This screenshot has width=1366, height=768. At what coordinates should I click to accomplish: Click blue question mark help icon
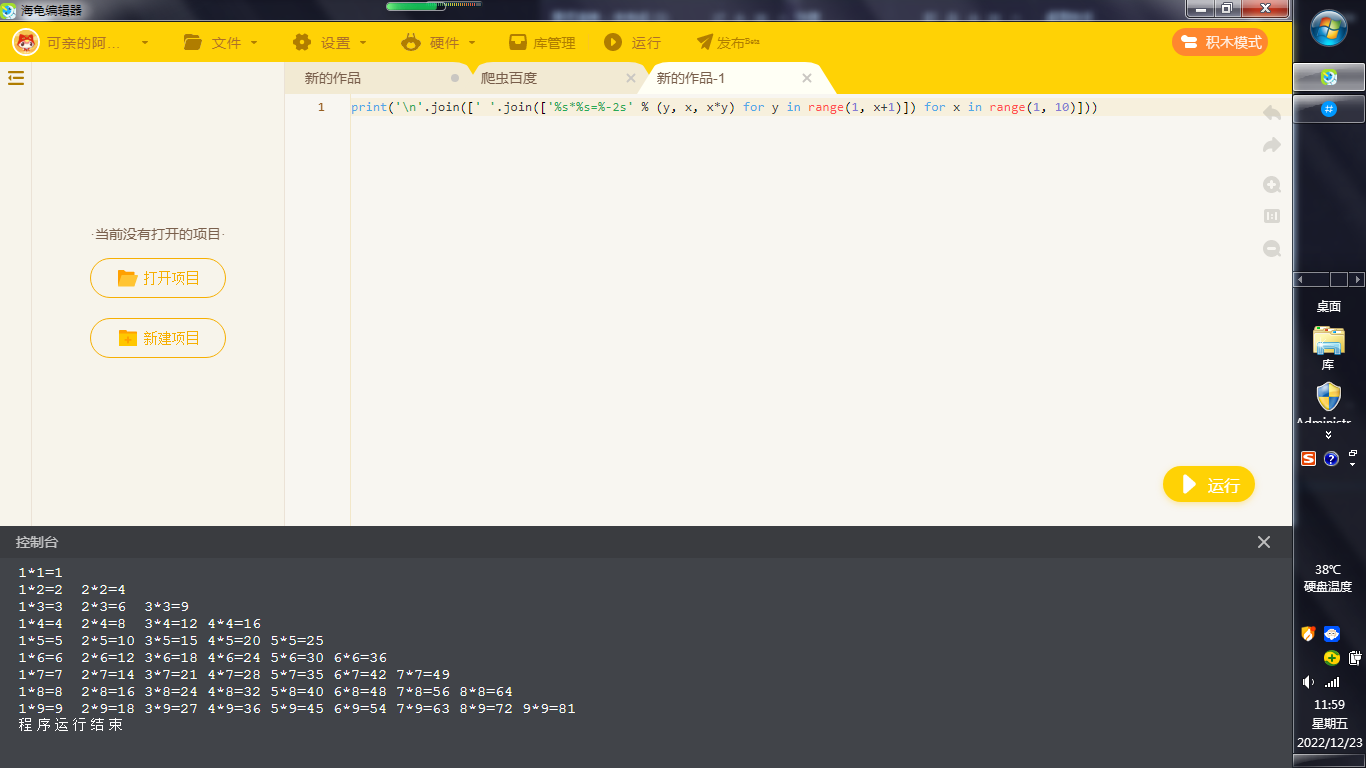coord(1331,458)
